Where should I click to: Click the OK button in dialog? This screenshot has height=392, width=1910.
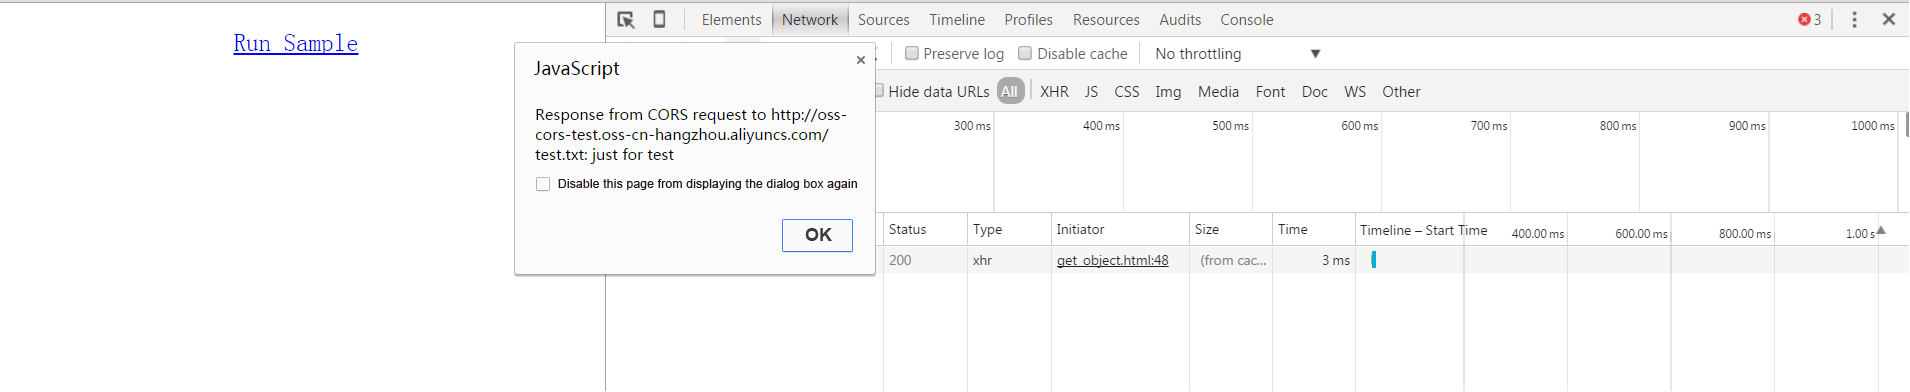pos(817,235)
